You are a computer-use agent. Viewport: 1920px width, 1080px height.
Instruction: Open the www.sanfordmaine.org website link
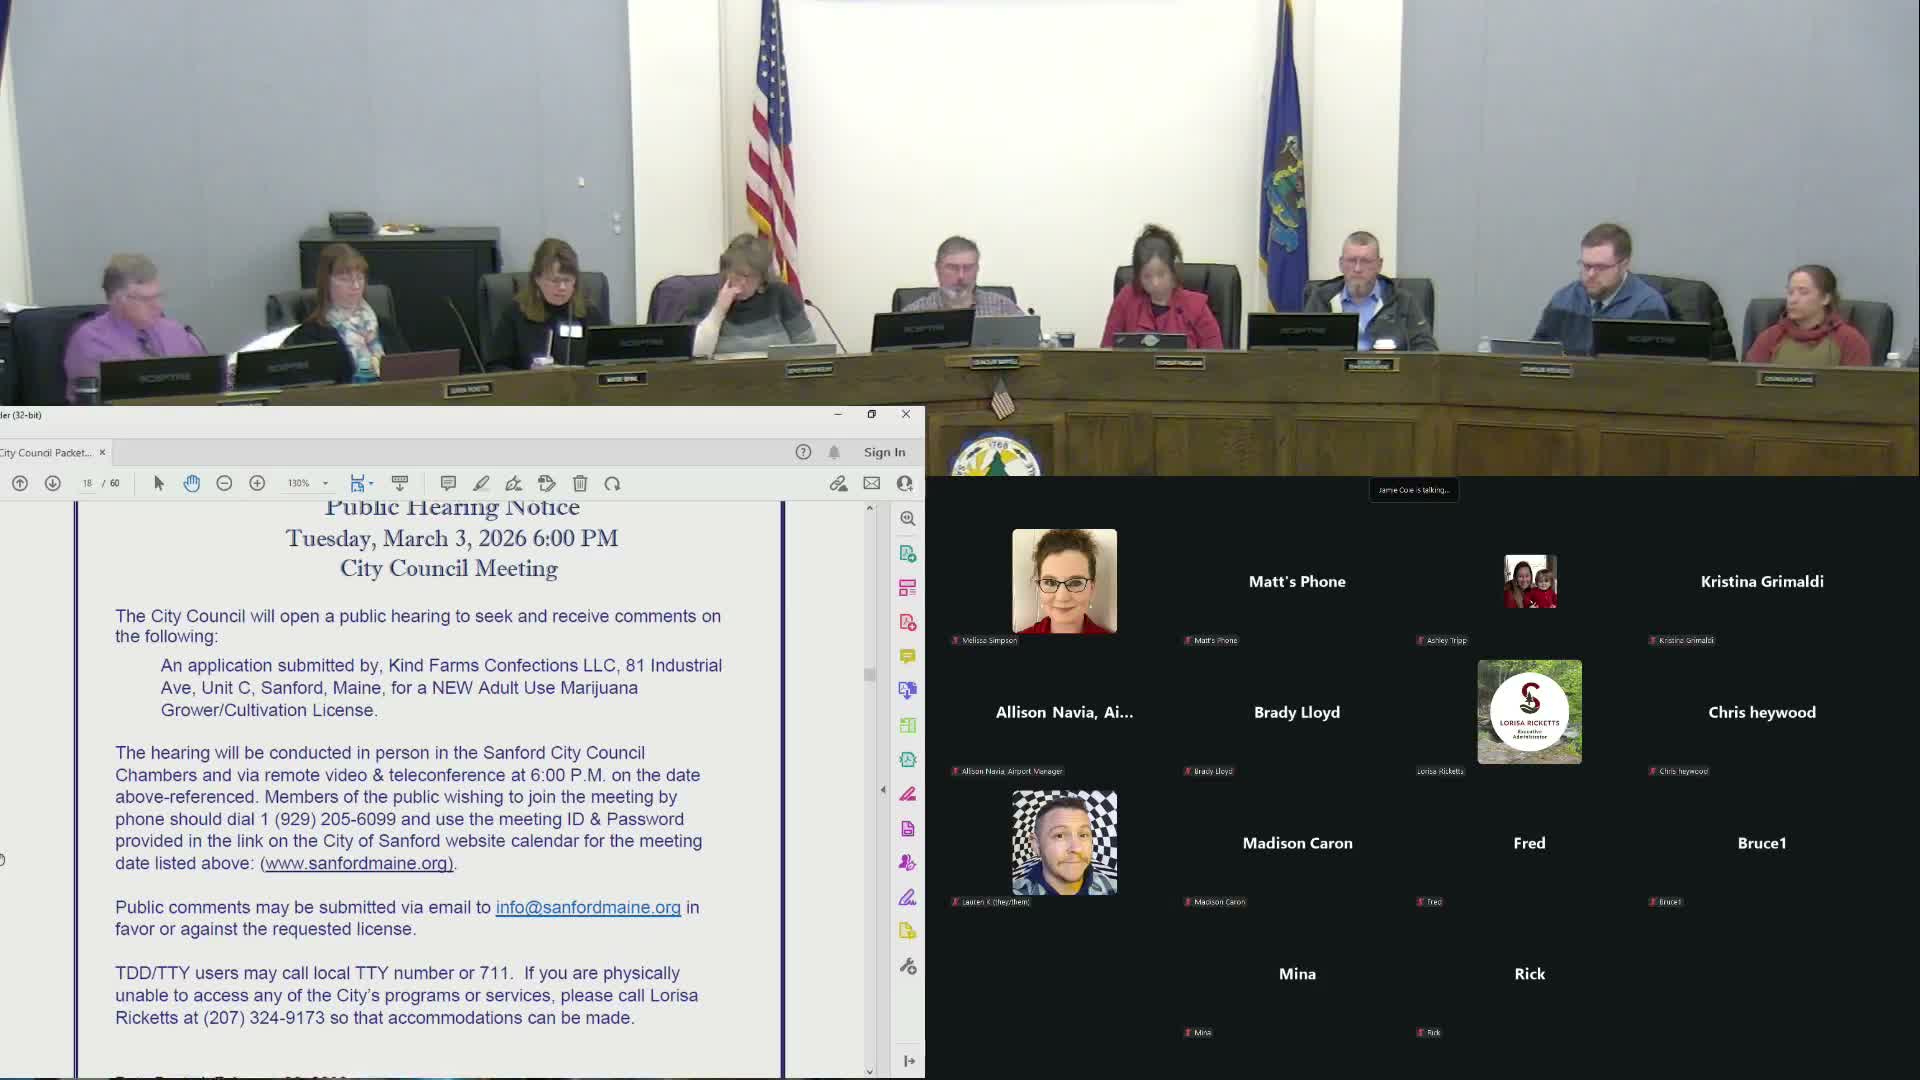pos(357,863)
